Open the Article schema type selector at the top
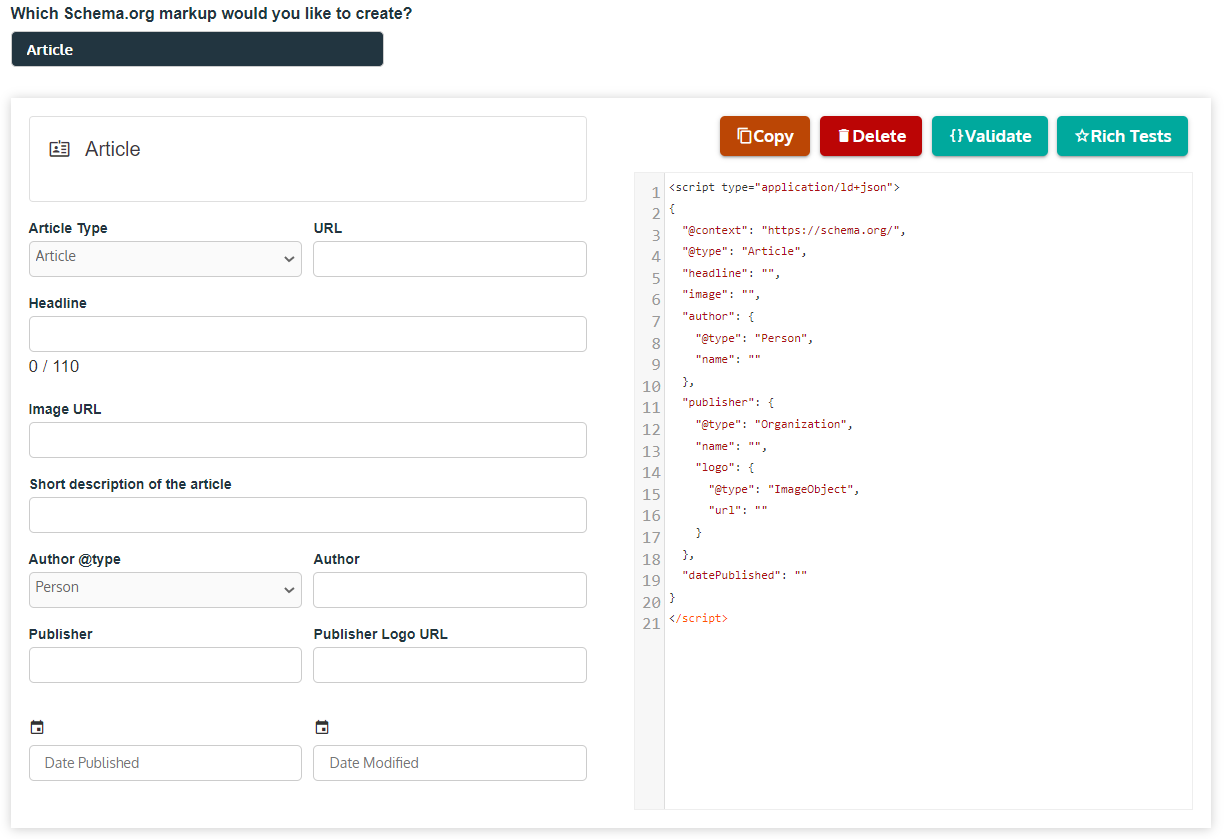 point(196,48)
